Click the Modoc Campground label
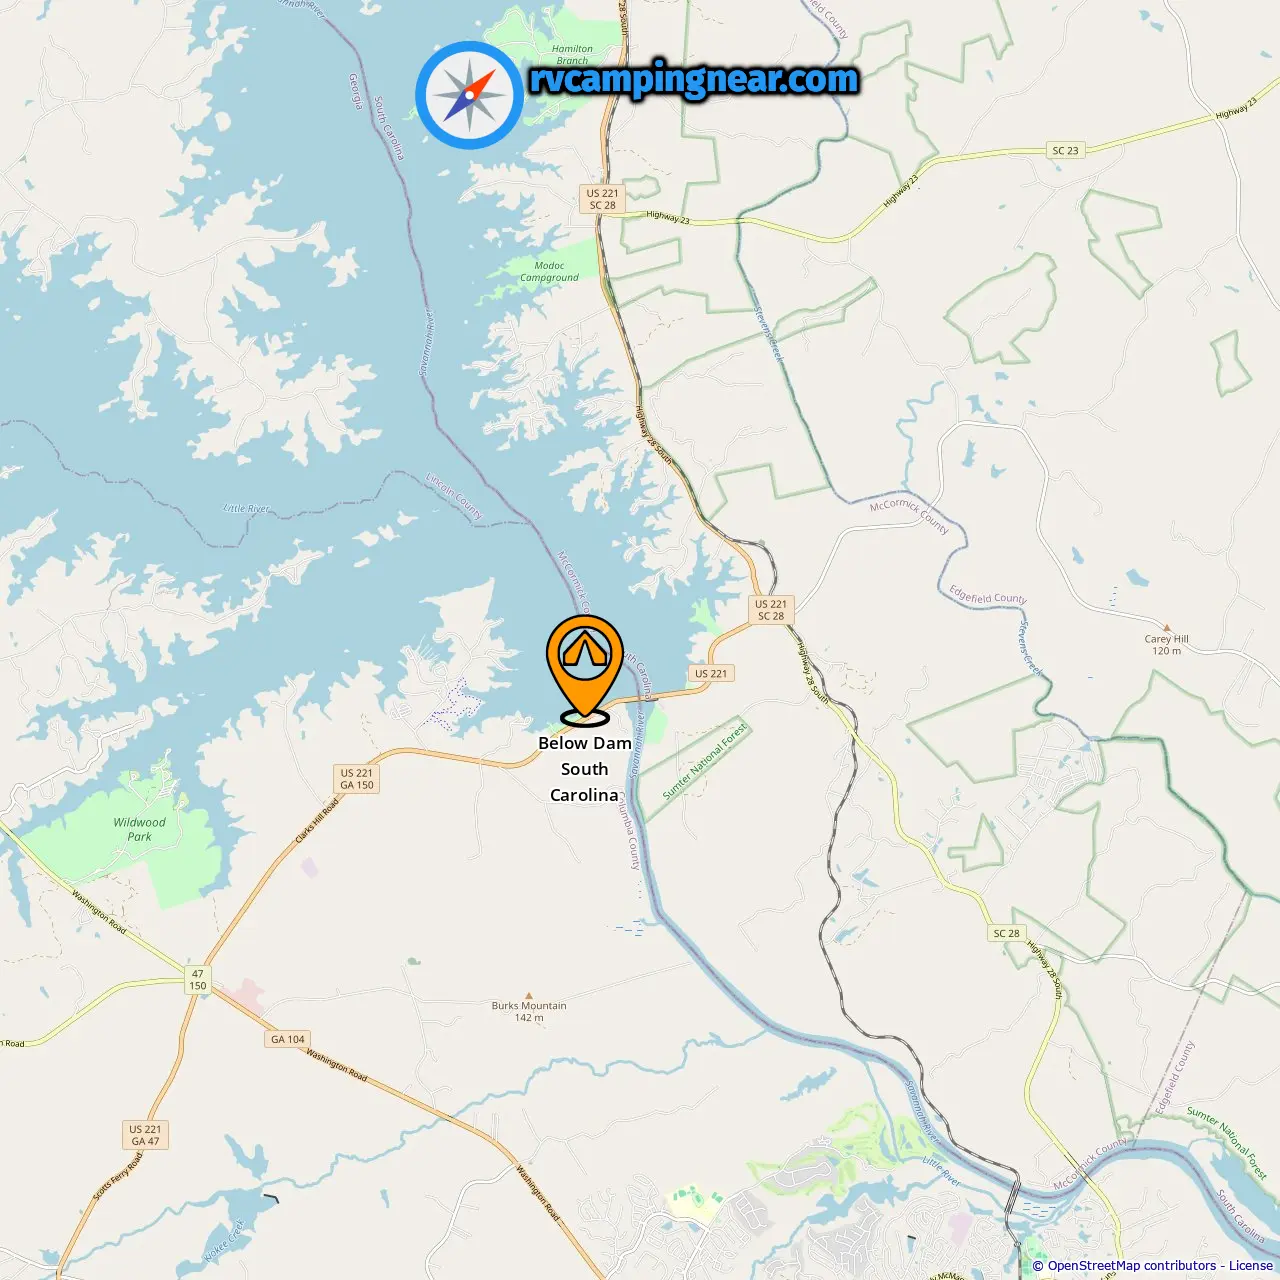The image size is (1280, 1280). (x=549, y=272)
